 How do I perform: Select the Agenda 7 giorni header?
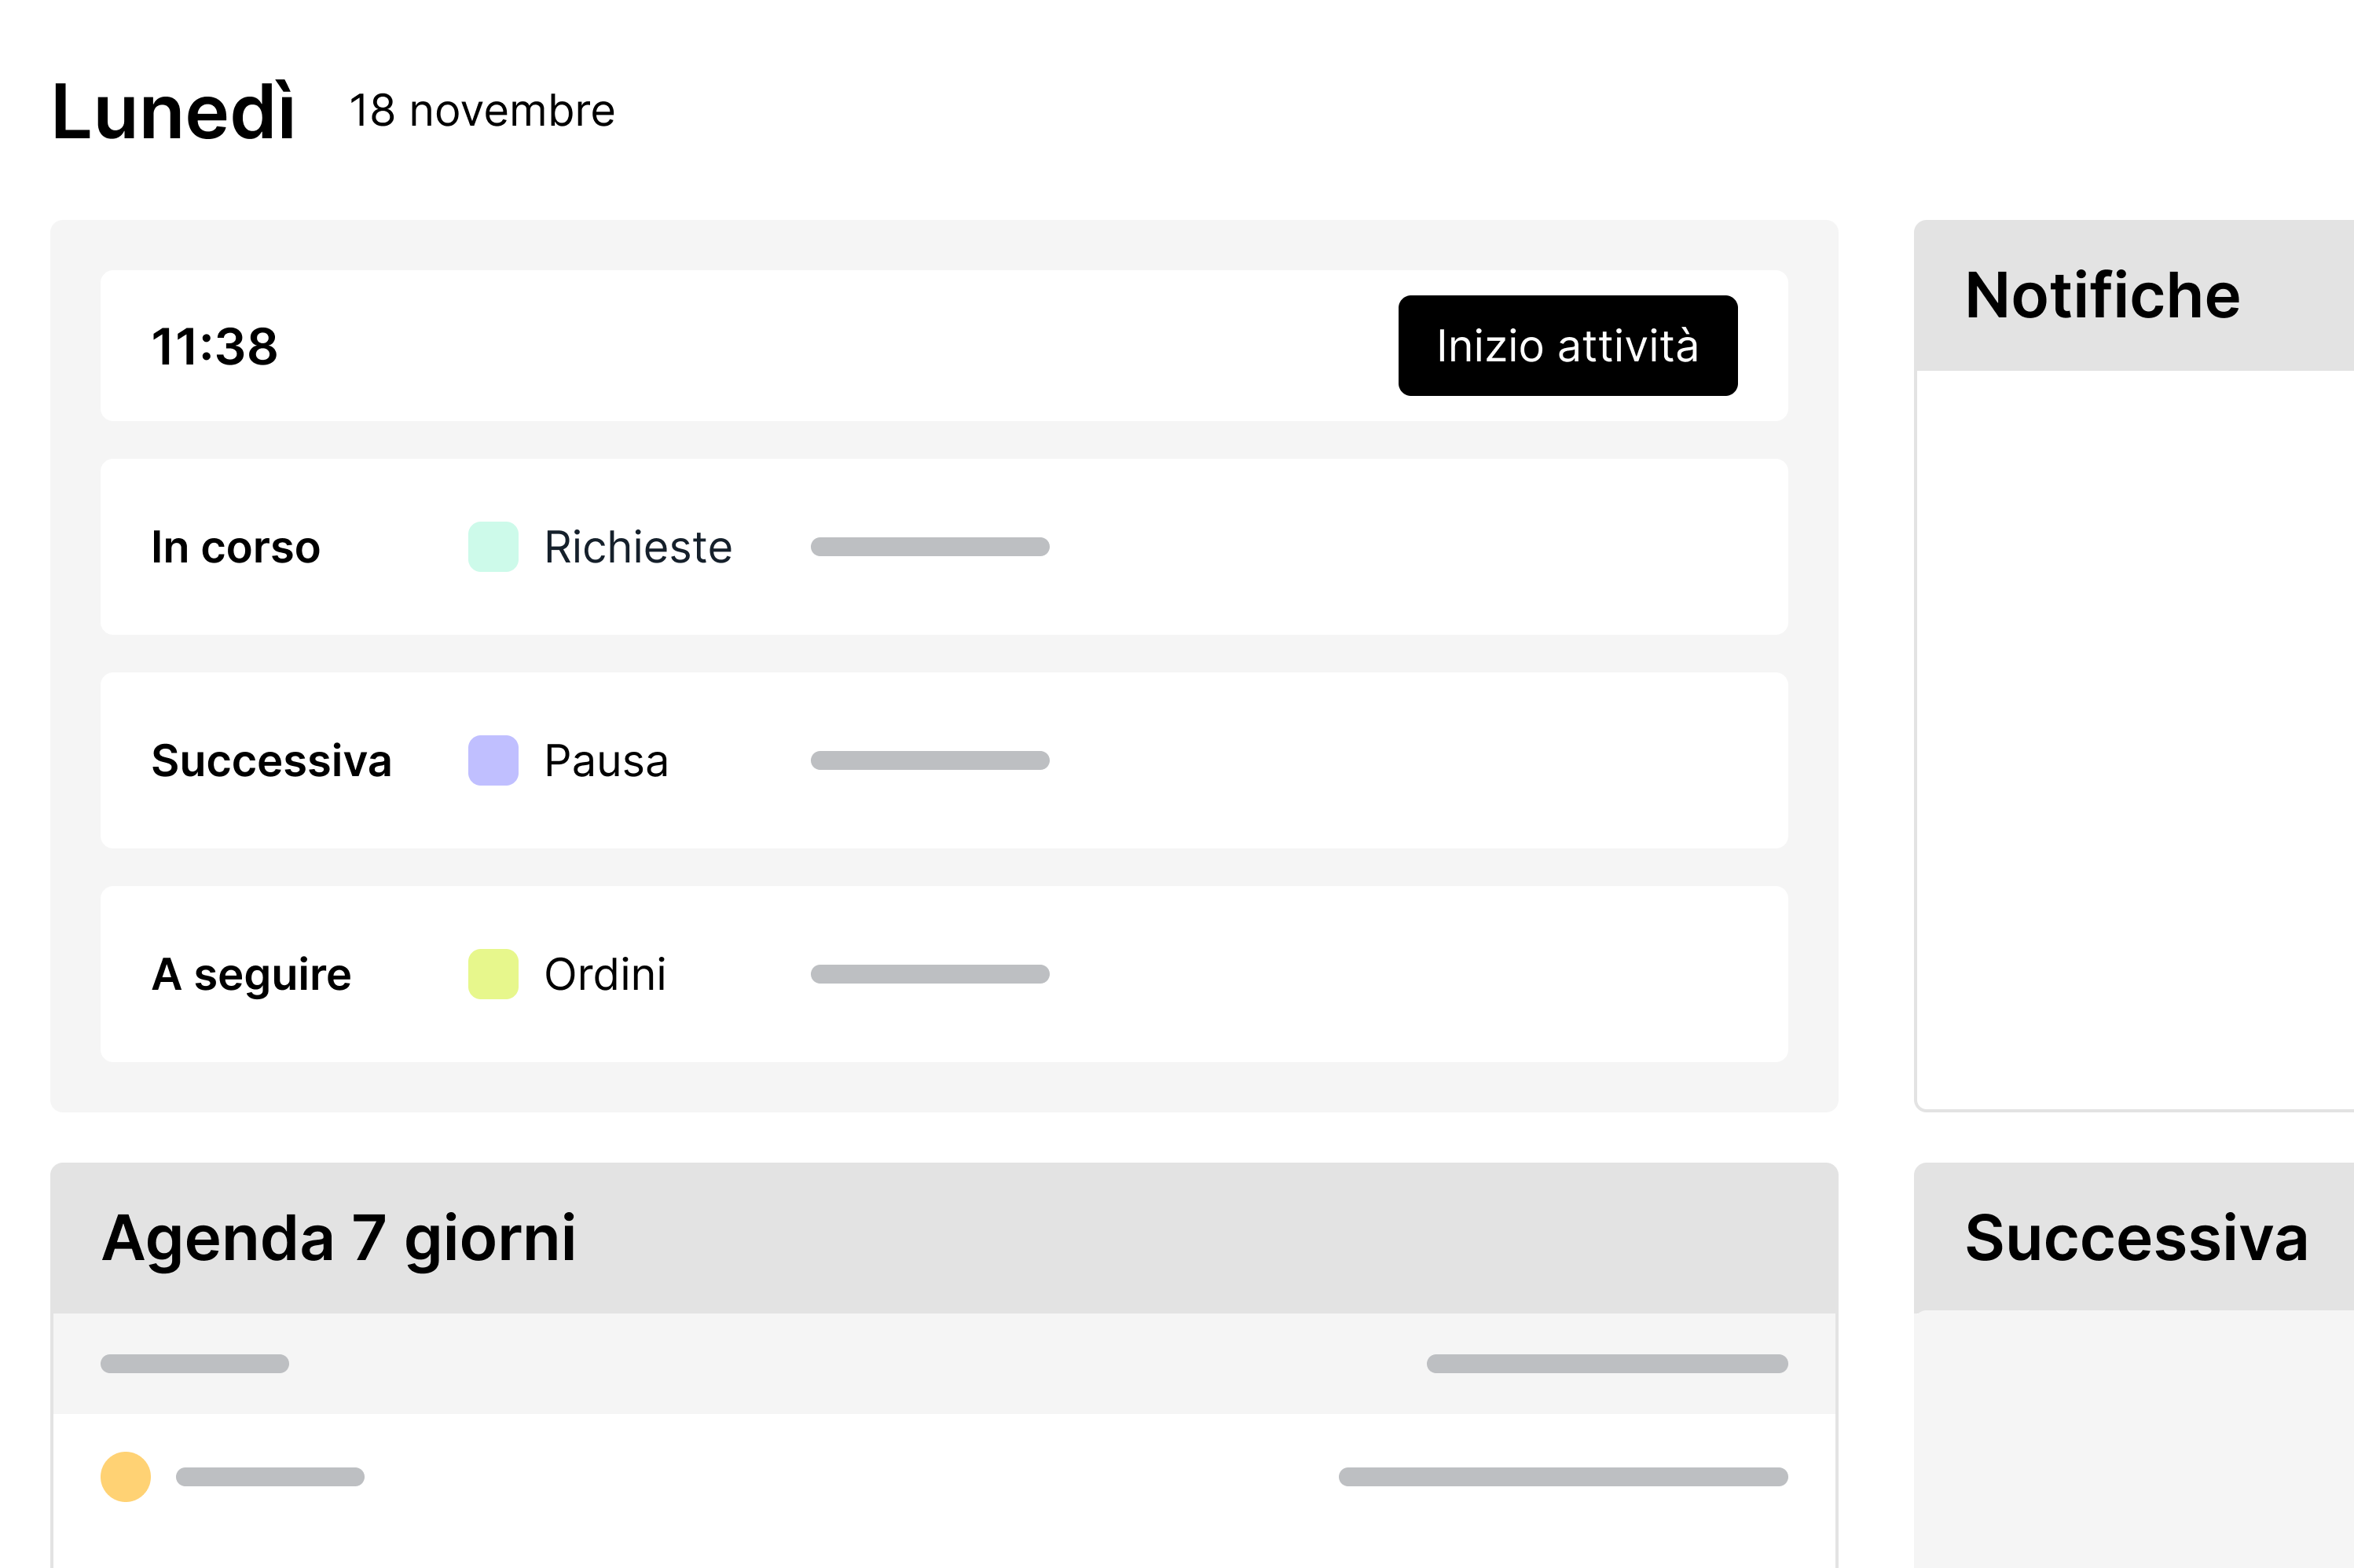coord(339,1239)
